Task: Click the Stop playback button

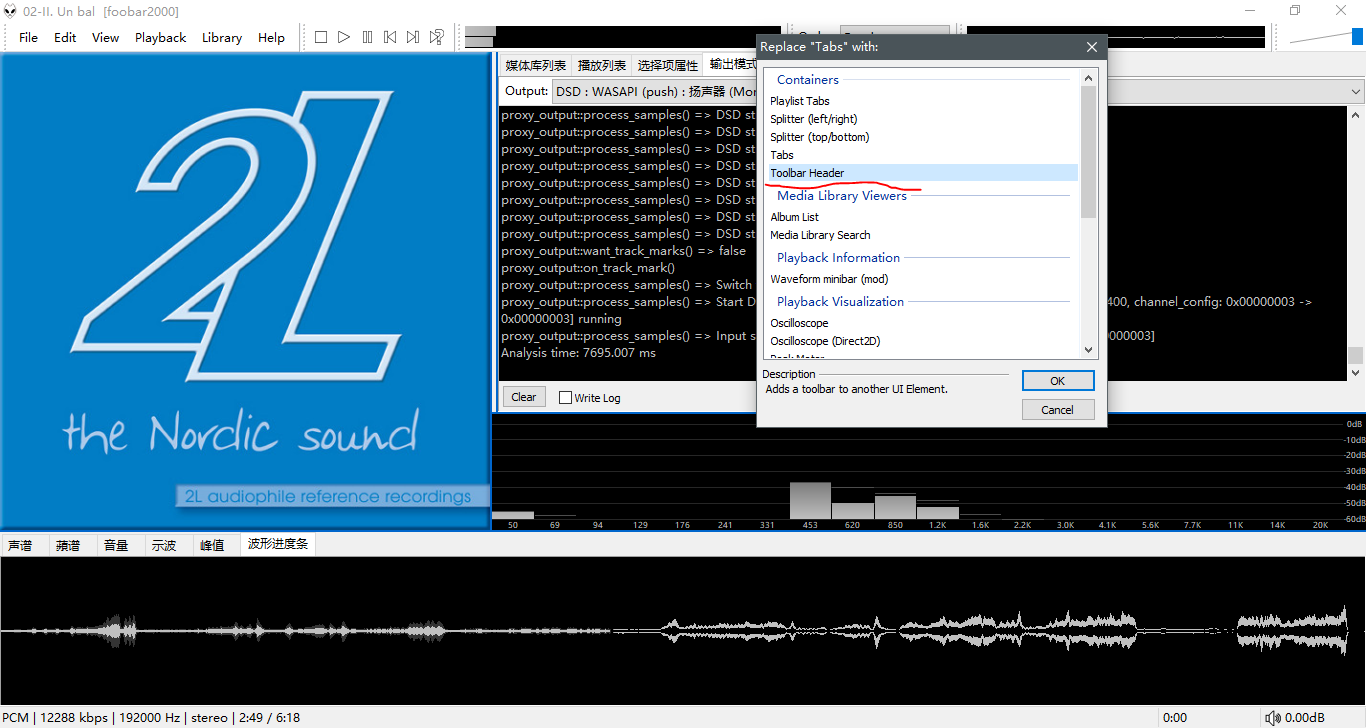Action: pyautogui.click(x=321, y=37)
